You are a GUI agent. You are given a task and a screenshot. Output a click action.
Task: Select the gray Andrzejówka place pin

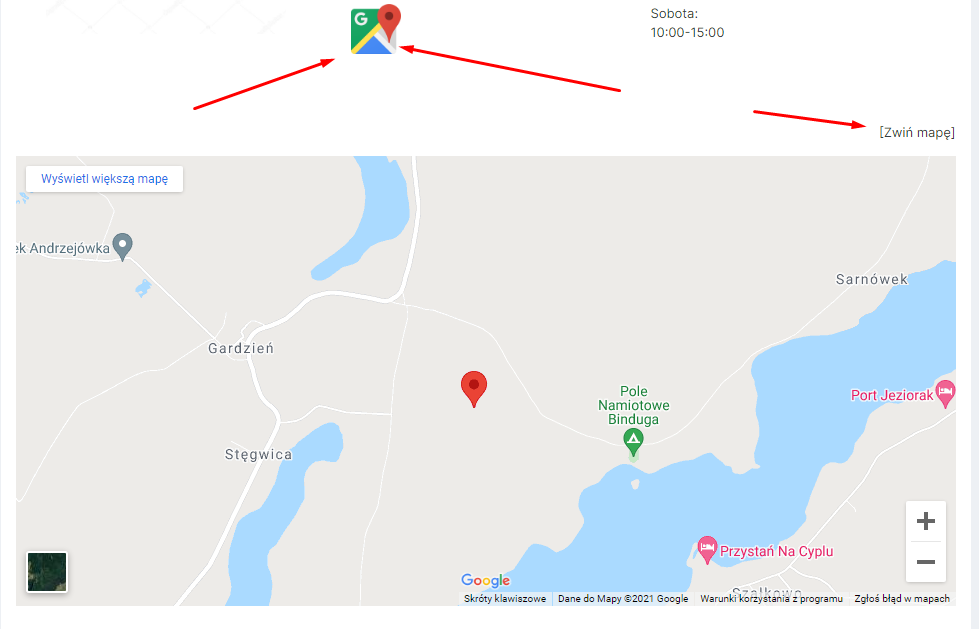(122, 247)
